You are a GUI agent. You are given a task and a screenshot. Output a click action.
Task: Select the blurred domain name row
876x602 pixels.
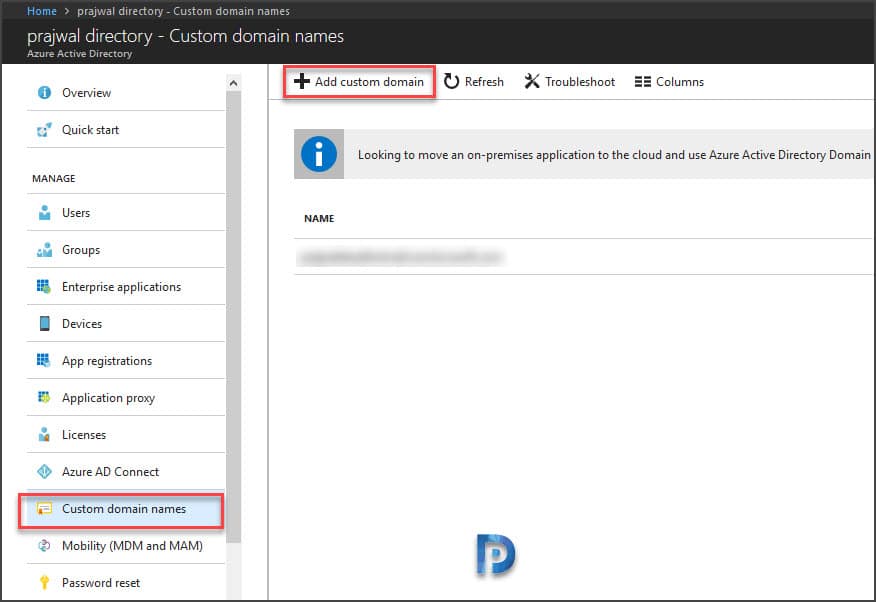tap(583, 257)
